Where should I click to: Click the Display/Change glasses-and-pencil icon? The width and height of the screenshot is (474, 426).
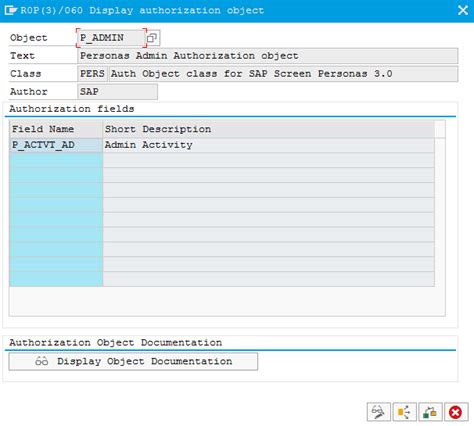(x=378, y=412)
